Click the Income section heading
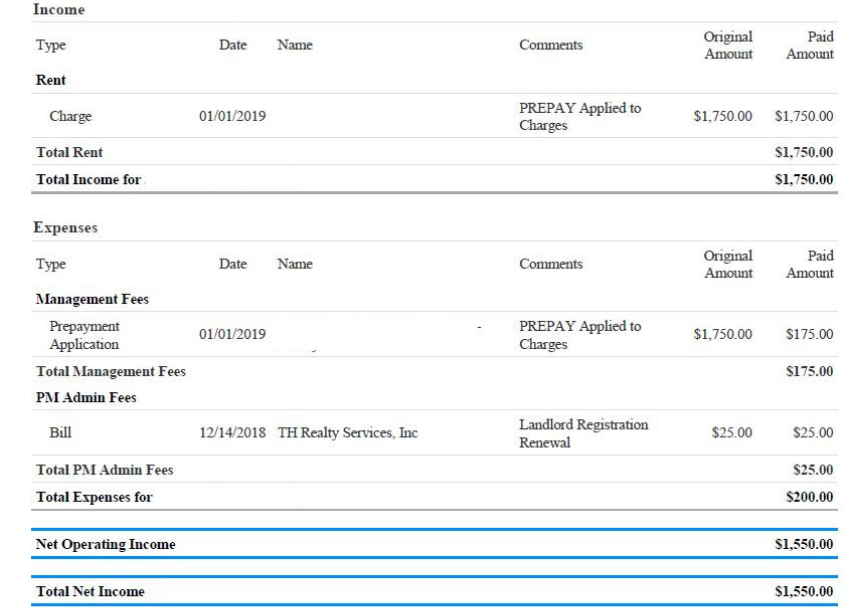Screen dimensions: 860x615 pos(60,9)
